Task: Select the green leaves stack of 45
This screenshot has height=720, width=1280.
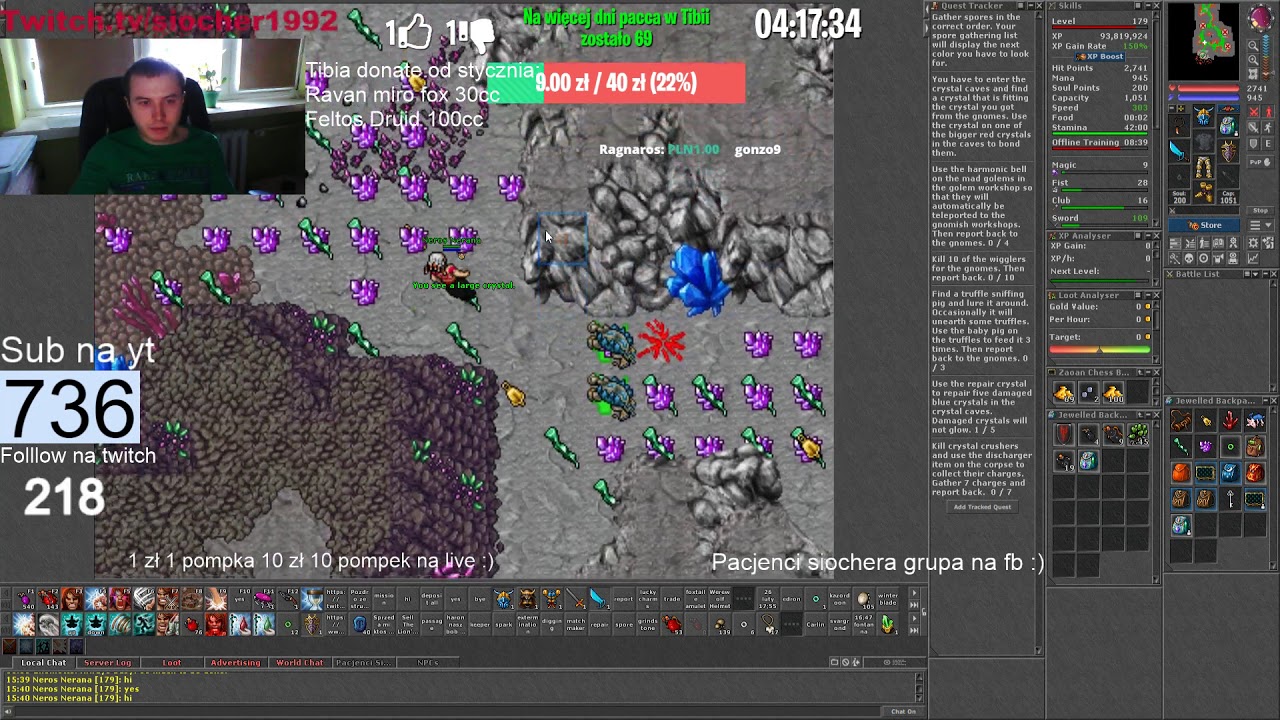Action: pyautogui.click(x=1139, y=434)
